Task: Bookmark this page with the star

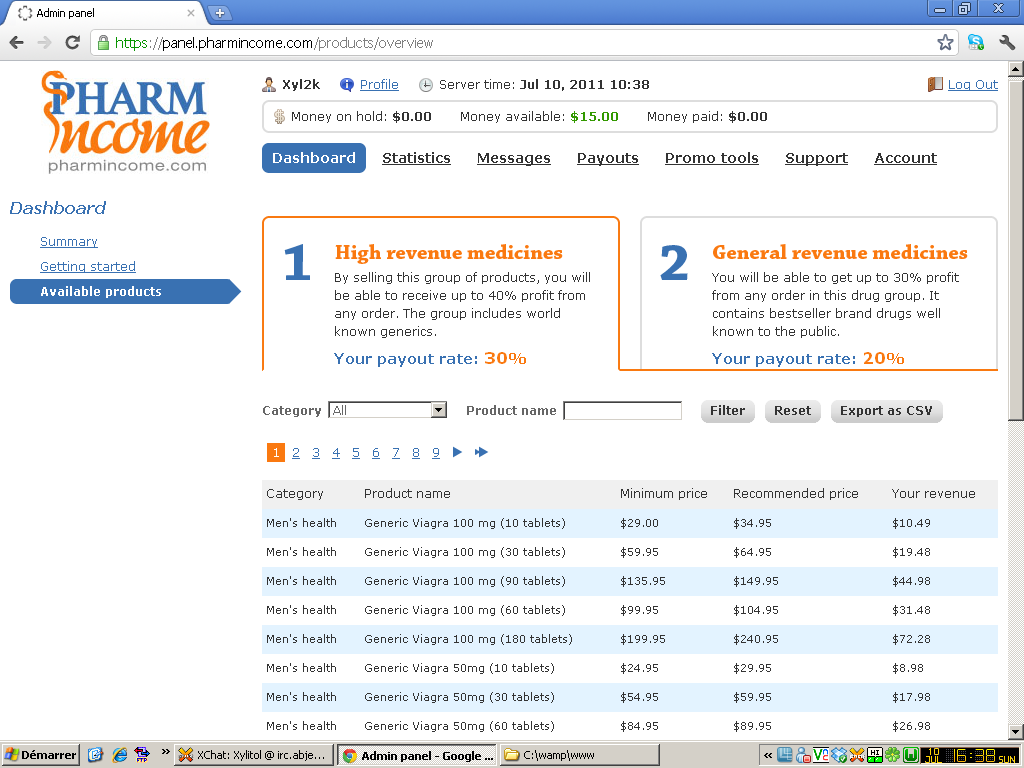Action: [945, 43]
